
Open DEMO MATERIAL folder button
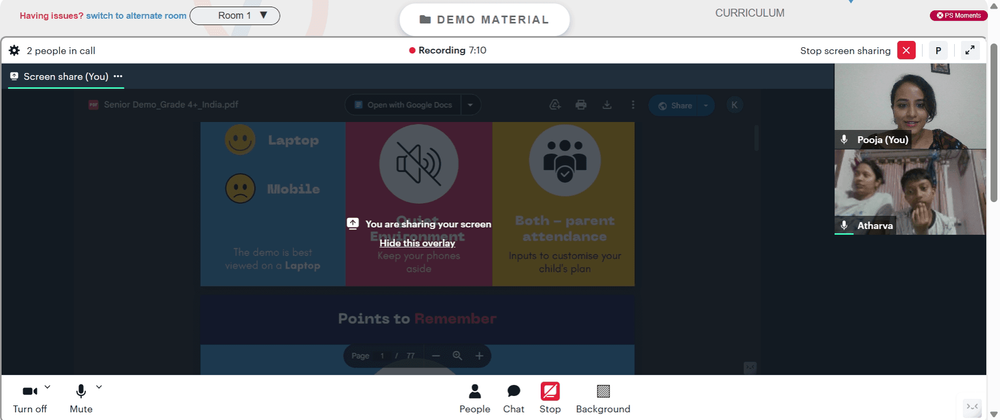point(485,20)
